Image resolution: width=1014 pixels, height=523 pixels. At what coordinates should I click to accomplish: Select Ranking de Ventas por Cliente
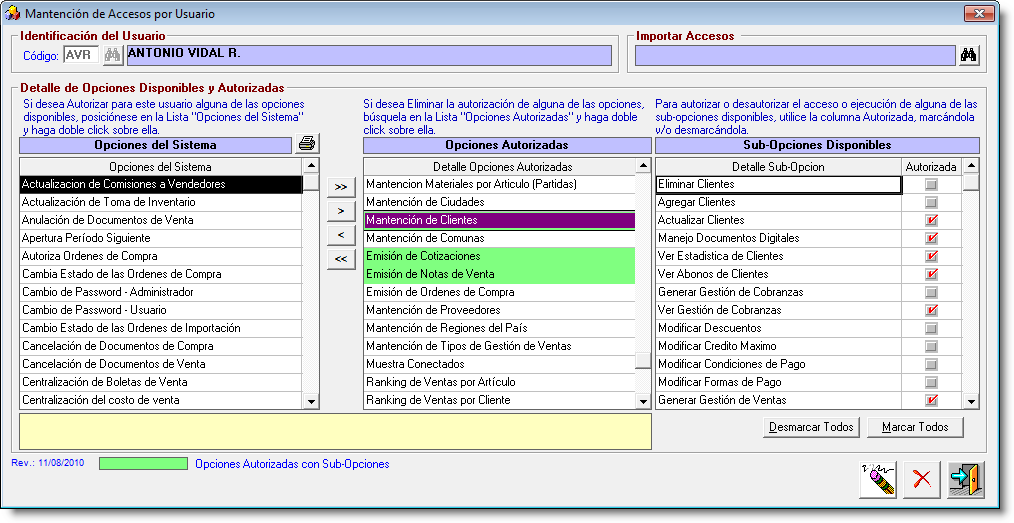(499, 400)
